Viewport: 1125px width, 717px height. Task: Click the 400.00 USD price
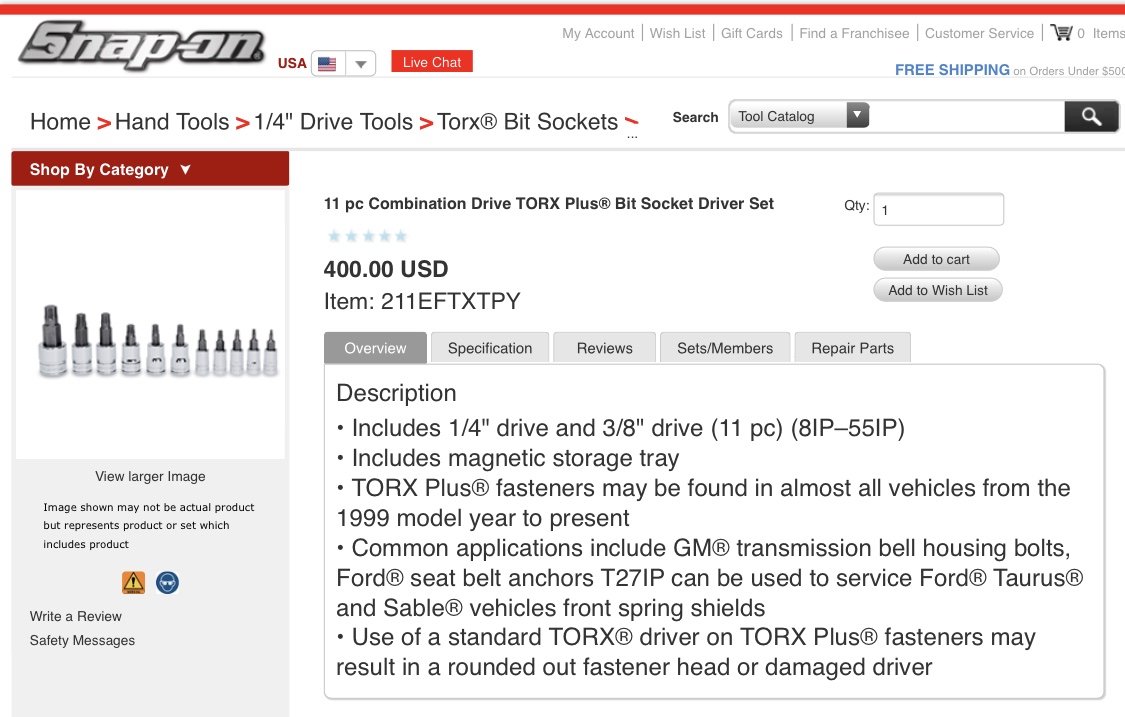click(x=386, y=269)
